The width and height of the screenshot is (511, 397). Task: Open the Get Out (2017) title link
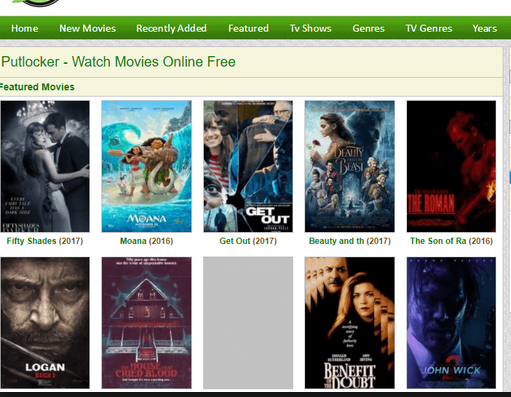(x=248, y=241)
